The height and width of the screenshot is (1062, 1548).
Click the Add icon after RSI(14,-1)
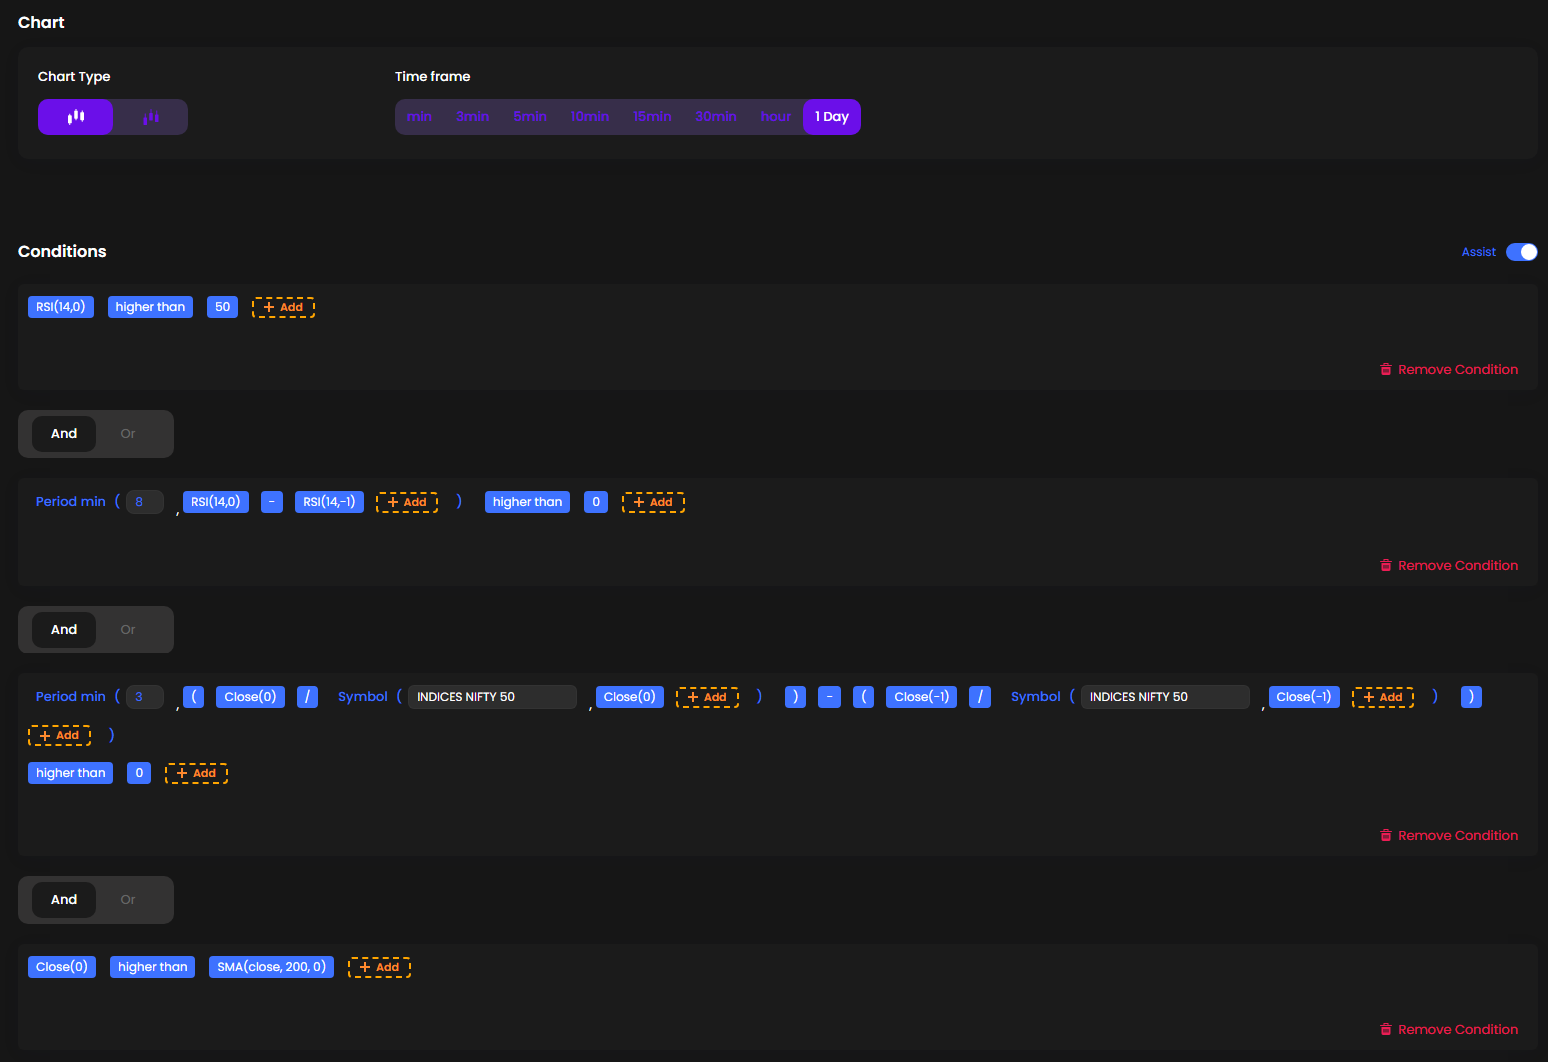tap(406, 501)
